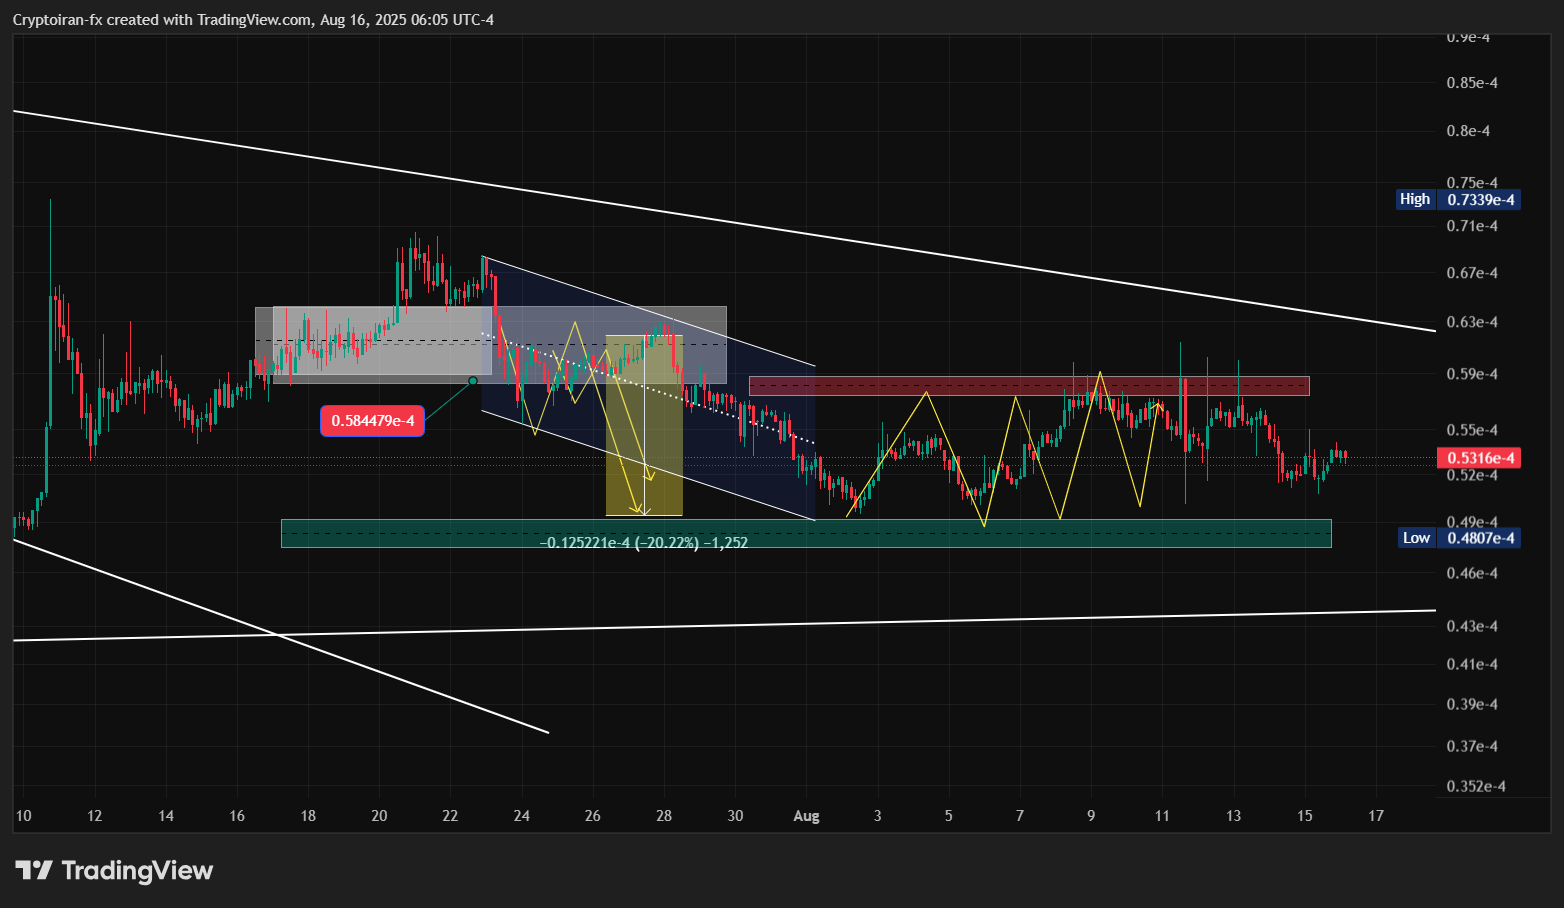Viewport: 1564px width, 908px height.
Task: Click the date label 14 on time axis
Action: [166, 816]
